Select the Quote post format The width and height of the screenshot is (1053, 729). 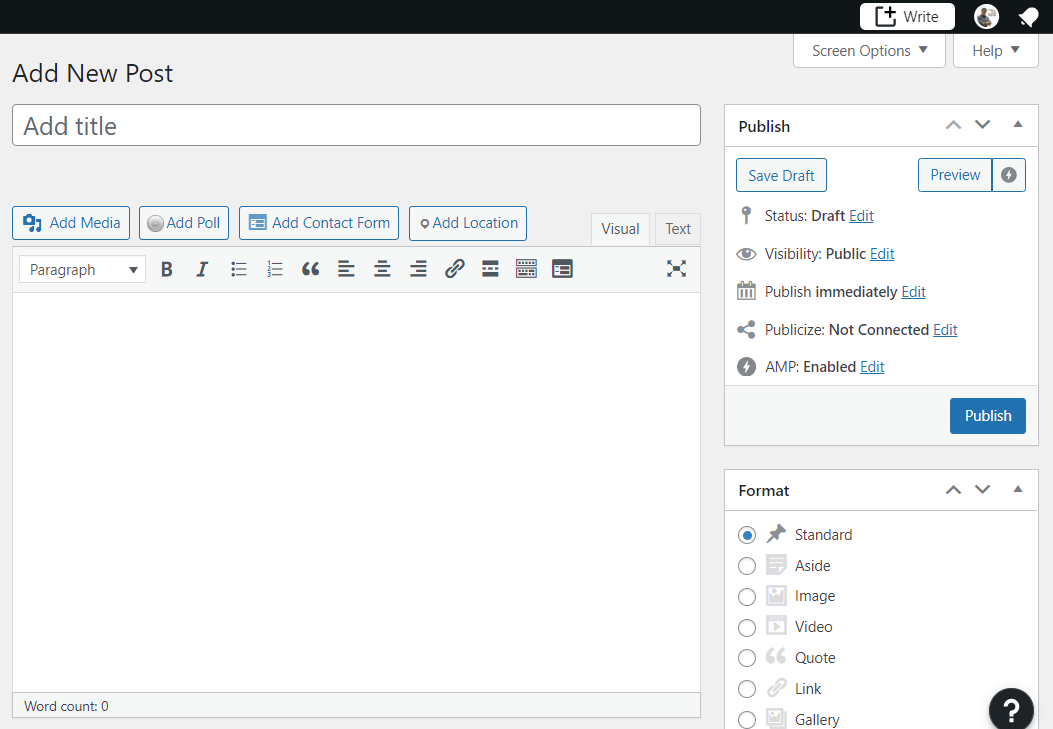[x=747, y=657]
